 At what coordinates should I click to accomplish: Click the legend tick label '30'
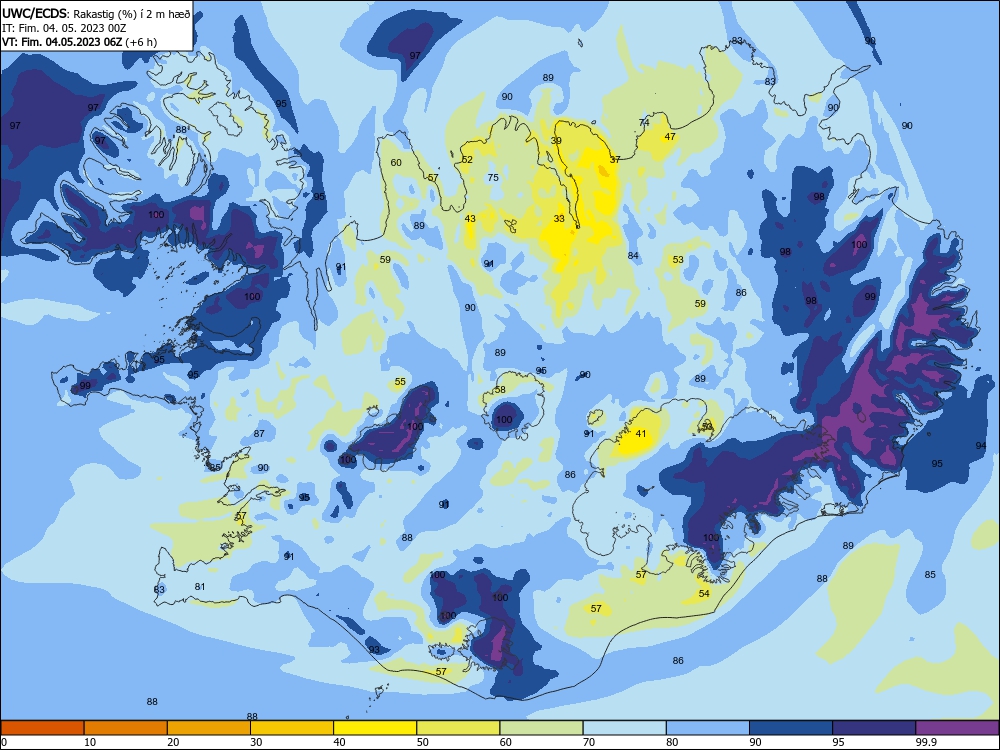[x=256, y=742]
